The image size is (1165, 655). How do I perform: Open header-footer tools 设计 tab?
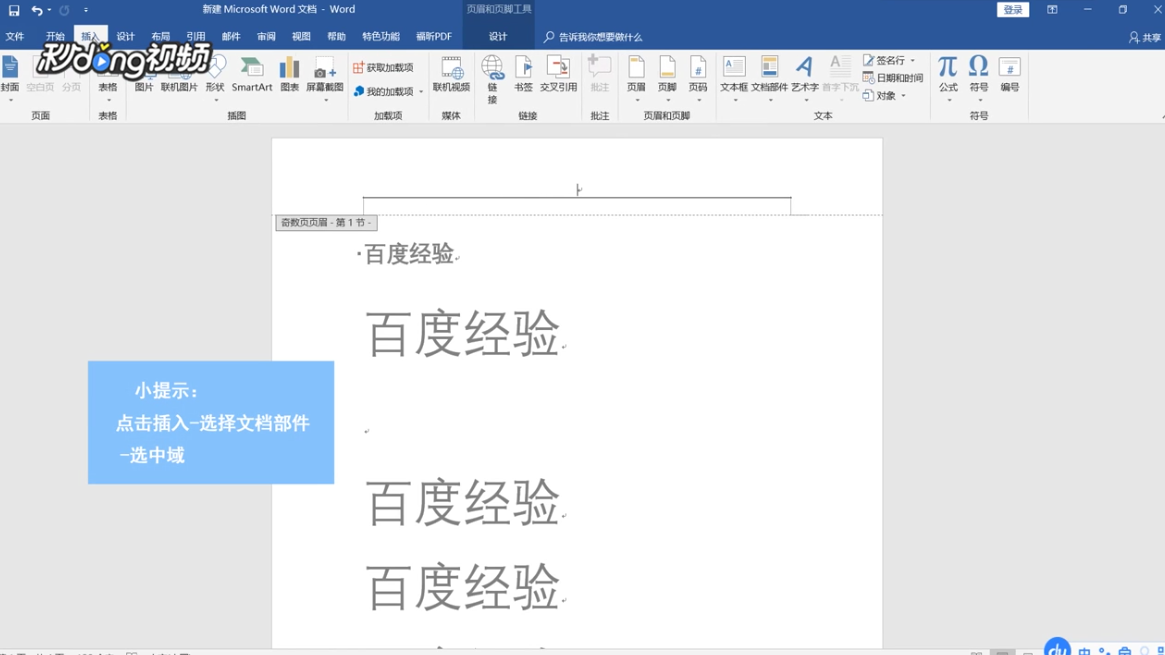pos(498,36)
